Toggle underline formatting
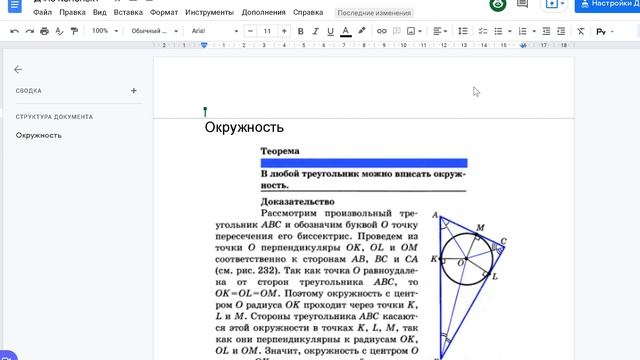Image resolution: width=640 pixels, height=360 pixels. click(x=330, y=31)
